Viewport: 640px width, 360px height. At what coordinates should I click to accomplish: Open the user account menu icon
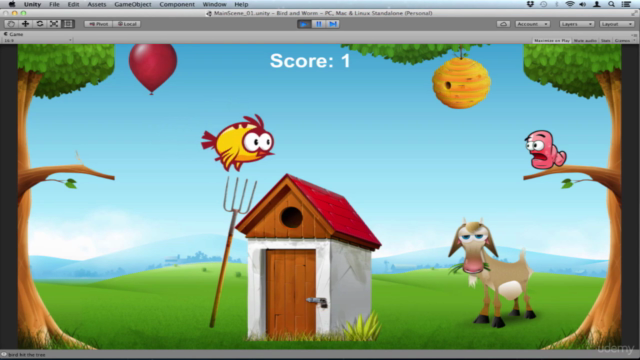tap(597, 4)
